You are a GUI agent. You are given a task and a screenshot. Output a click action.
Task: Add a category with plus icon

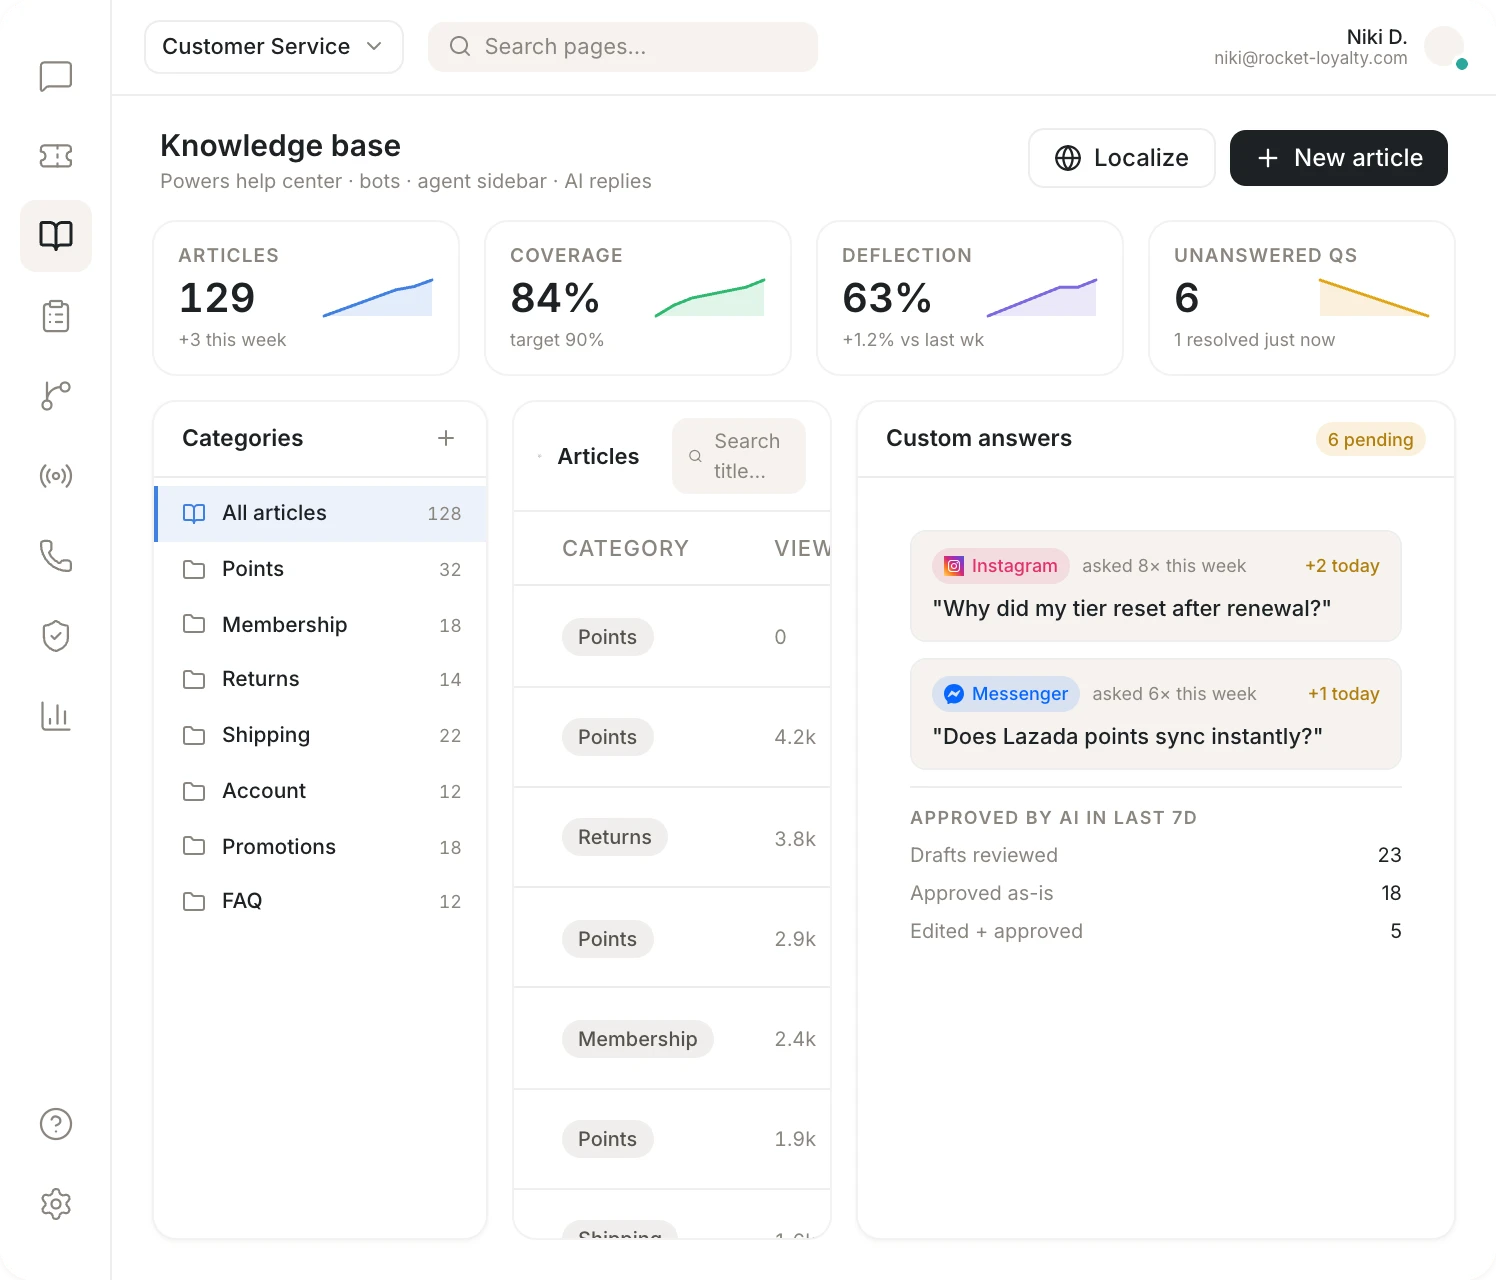[446, 438]
